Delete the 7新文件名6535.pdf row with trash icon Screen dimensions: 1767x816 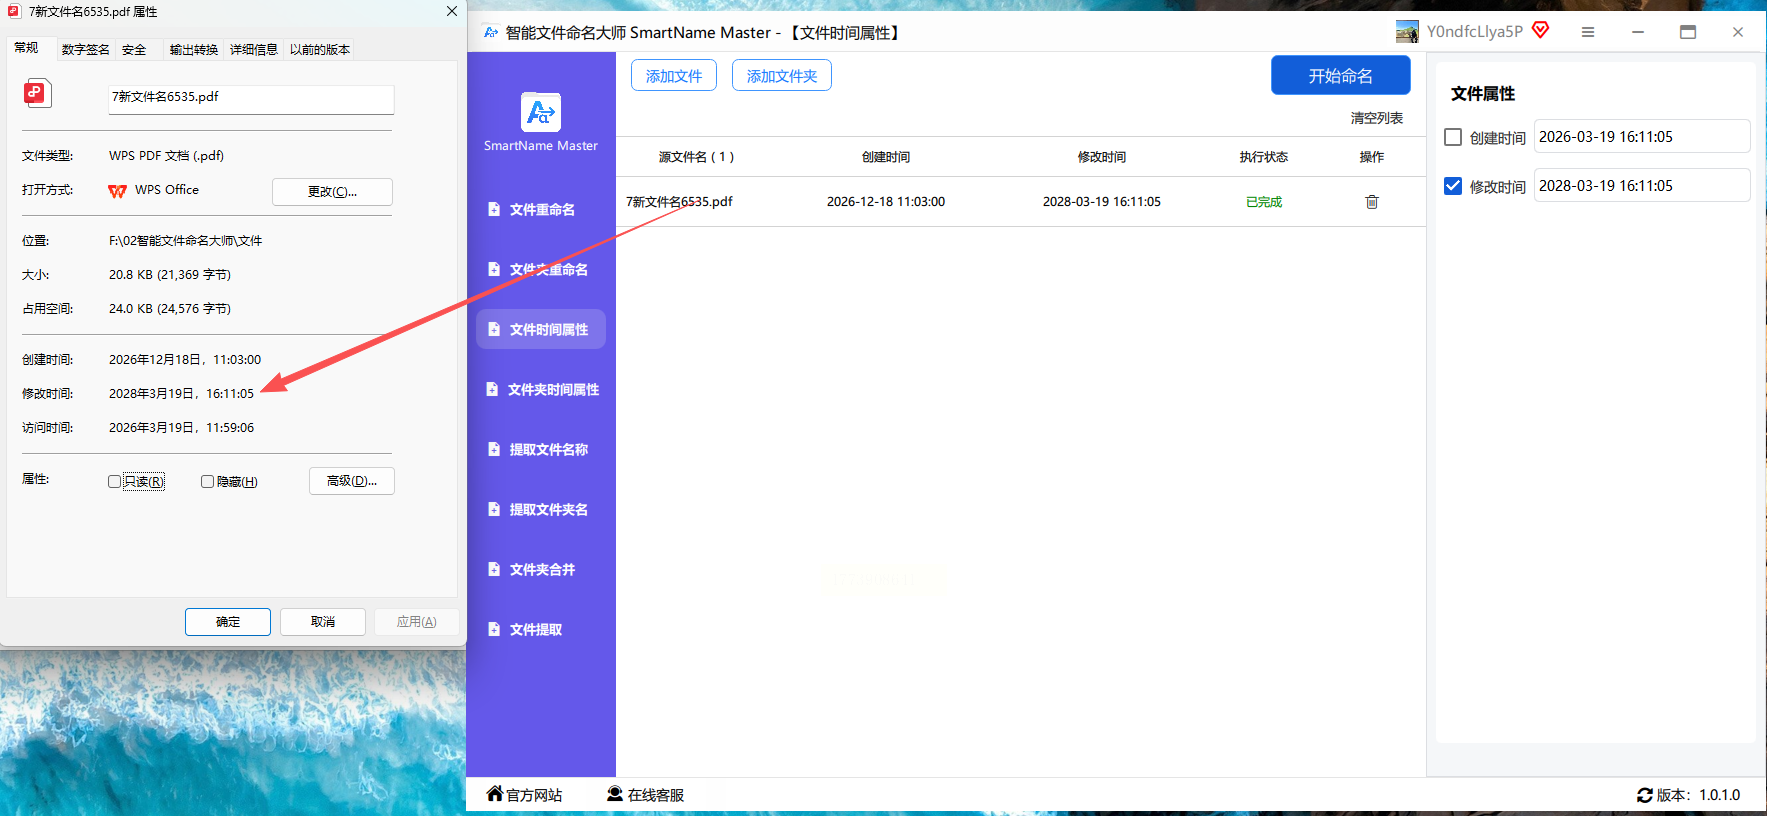tap(1372, 202)
